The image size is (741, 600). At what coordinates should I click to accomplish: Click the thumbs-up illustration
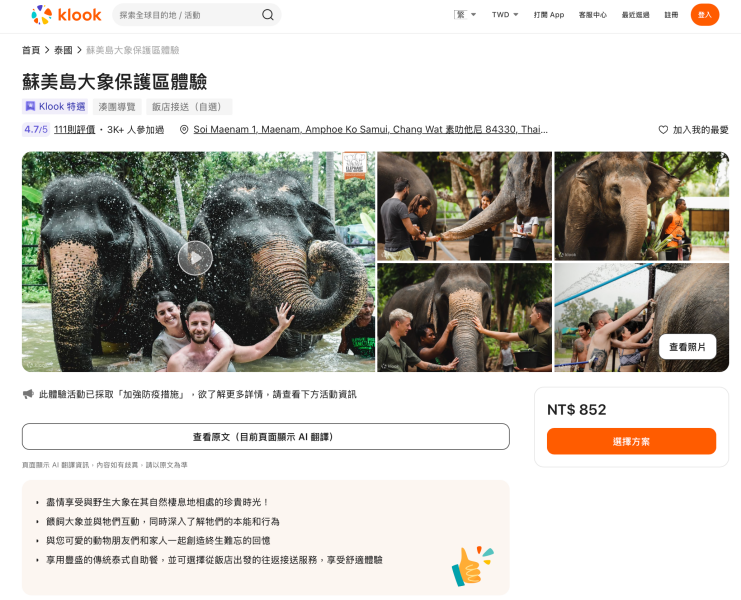(471, 565)
